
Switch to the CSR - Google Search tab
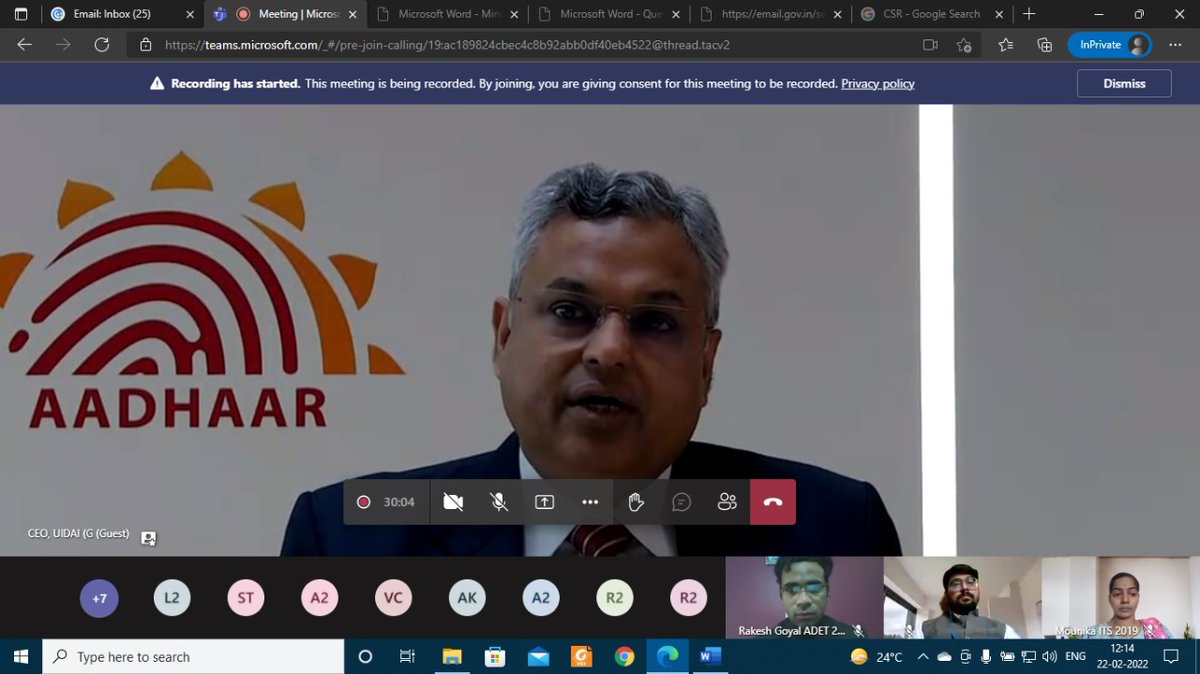tap(934, 14)
